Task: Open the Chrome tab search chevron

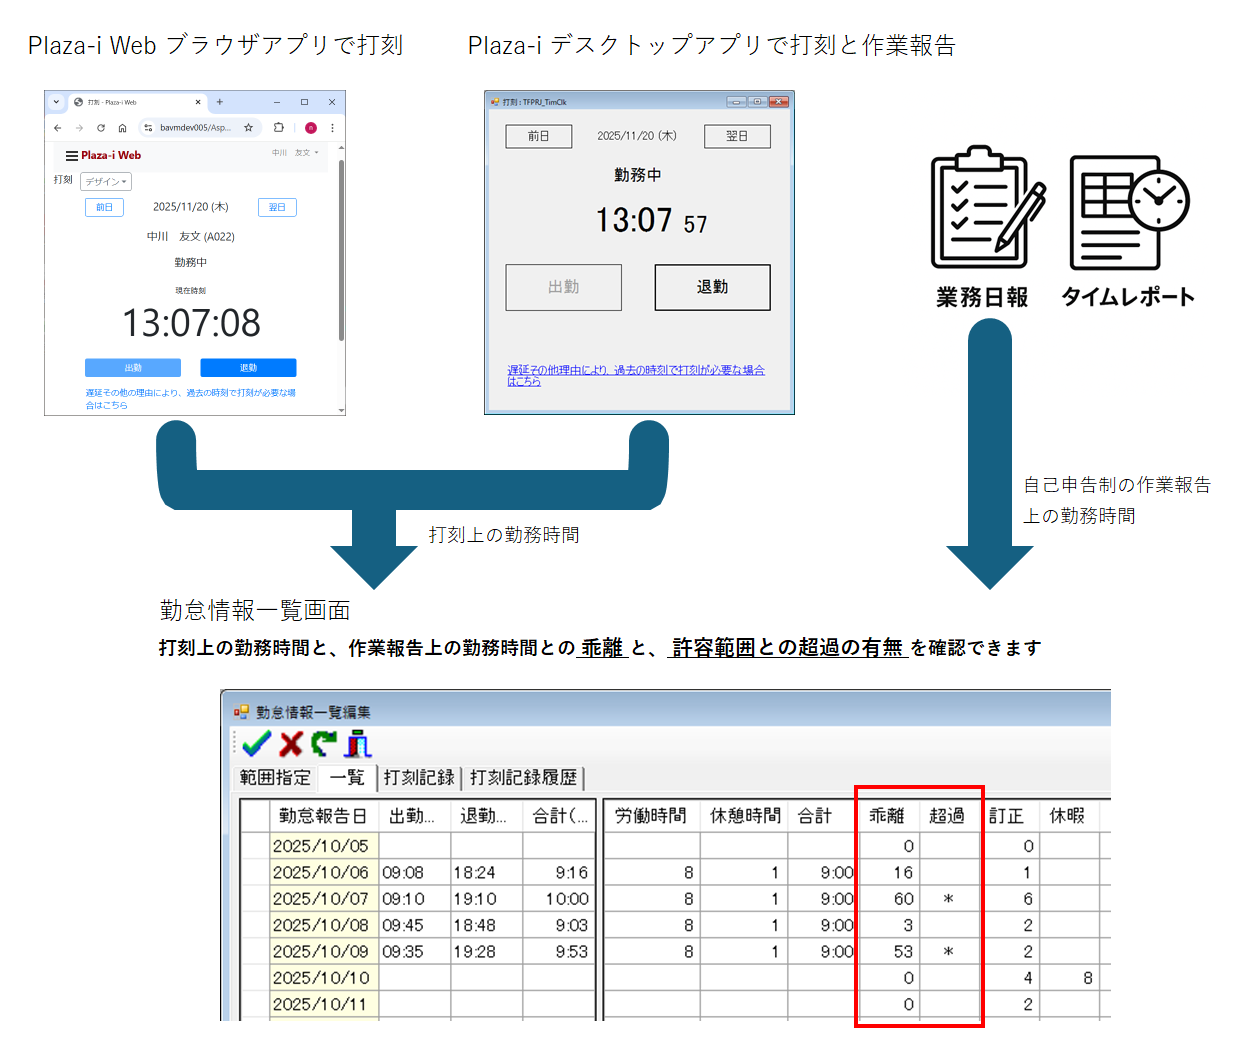Action: pos(57,101)
